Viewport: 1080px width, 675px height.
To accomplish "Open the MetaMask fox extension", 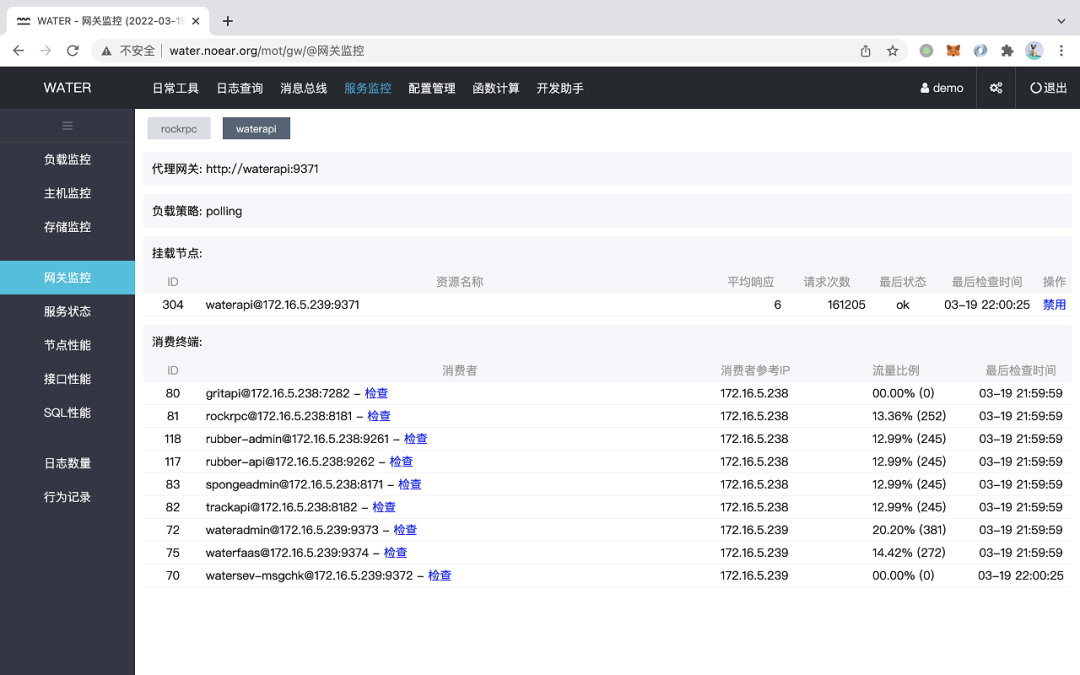I will [953, 51].
